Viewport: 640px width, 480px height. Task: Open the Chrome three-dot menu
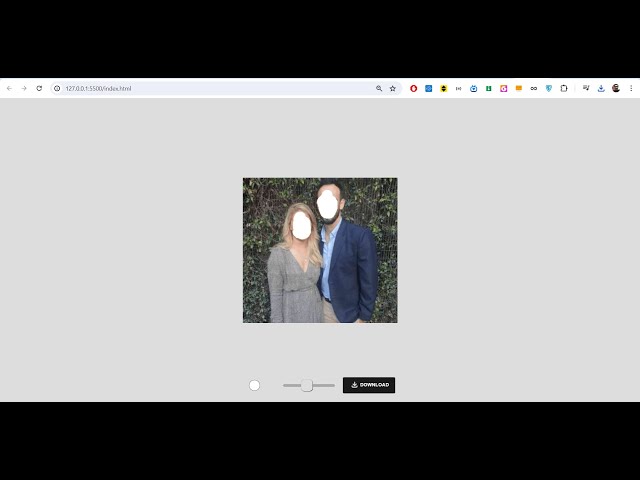[630, 88]
